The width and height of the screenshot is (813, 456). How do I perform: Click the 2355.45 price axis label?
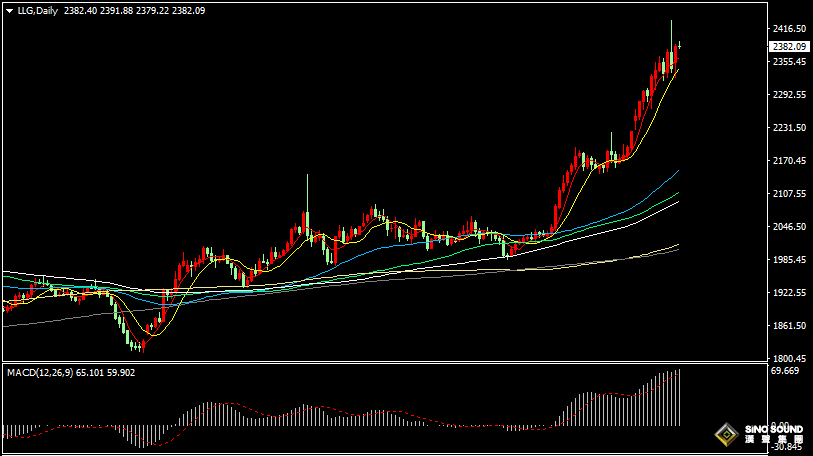(x=789, y=62)
